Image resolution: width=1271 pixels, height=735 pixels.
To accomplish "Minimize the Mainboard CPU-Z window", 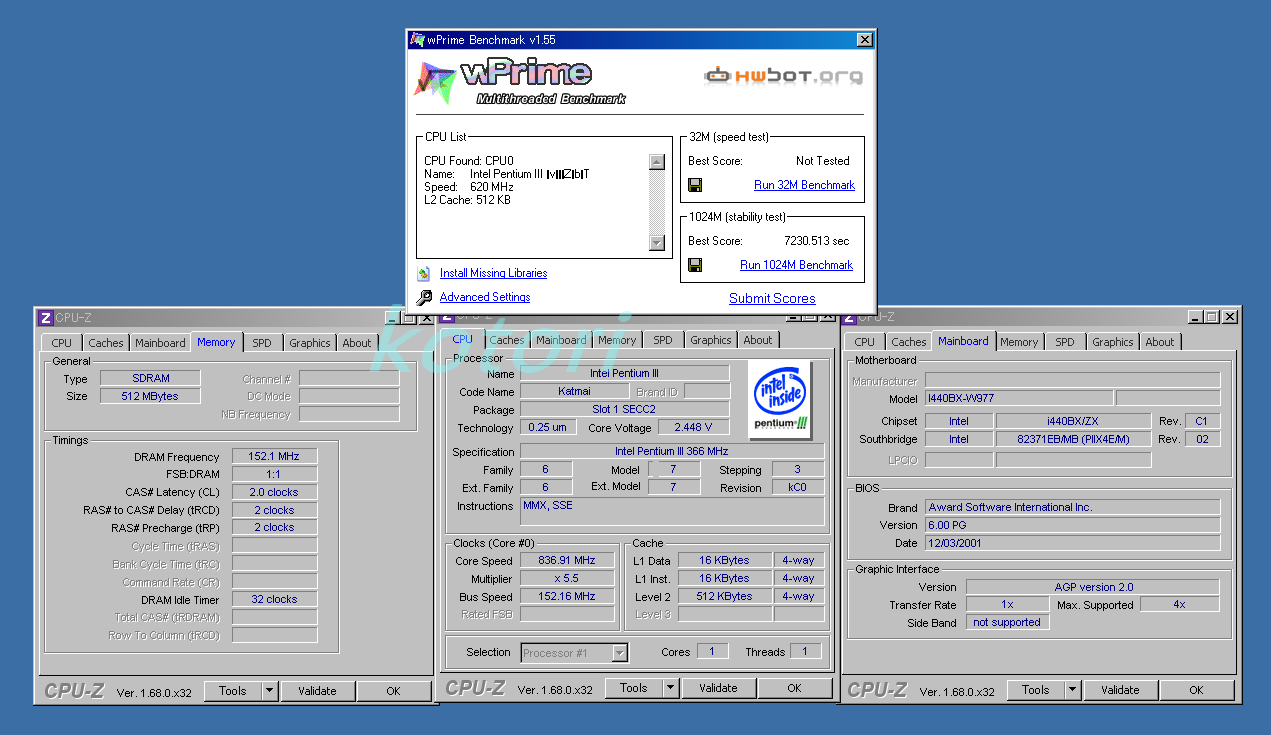I will point(1195,317).
